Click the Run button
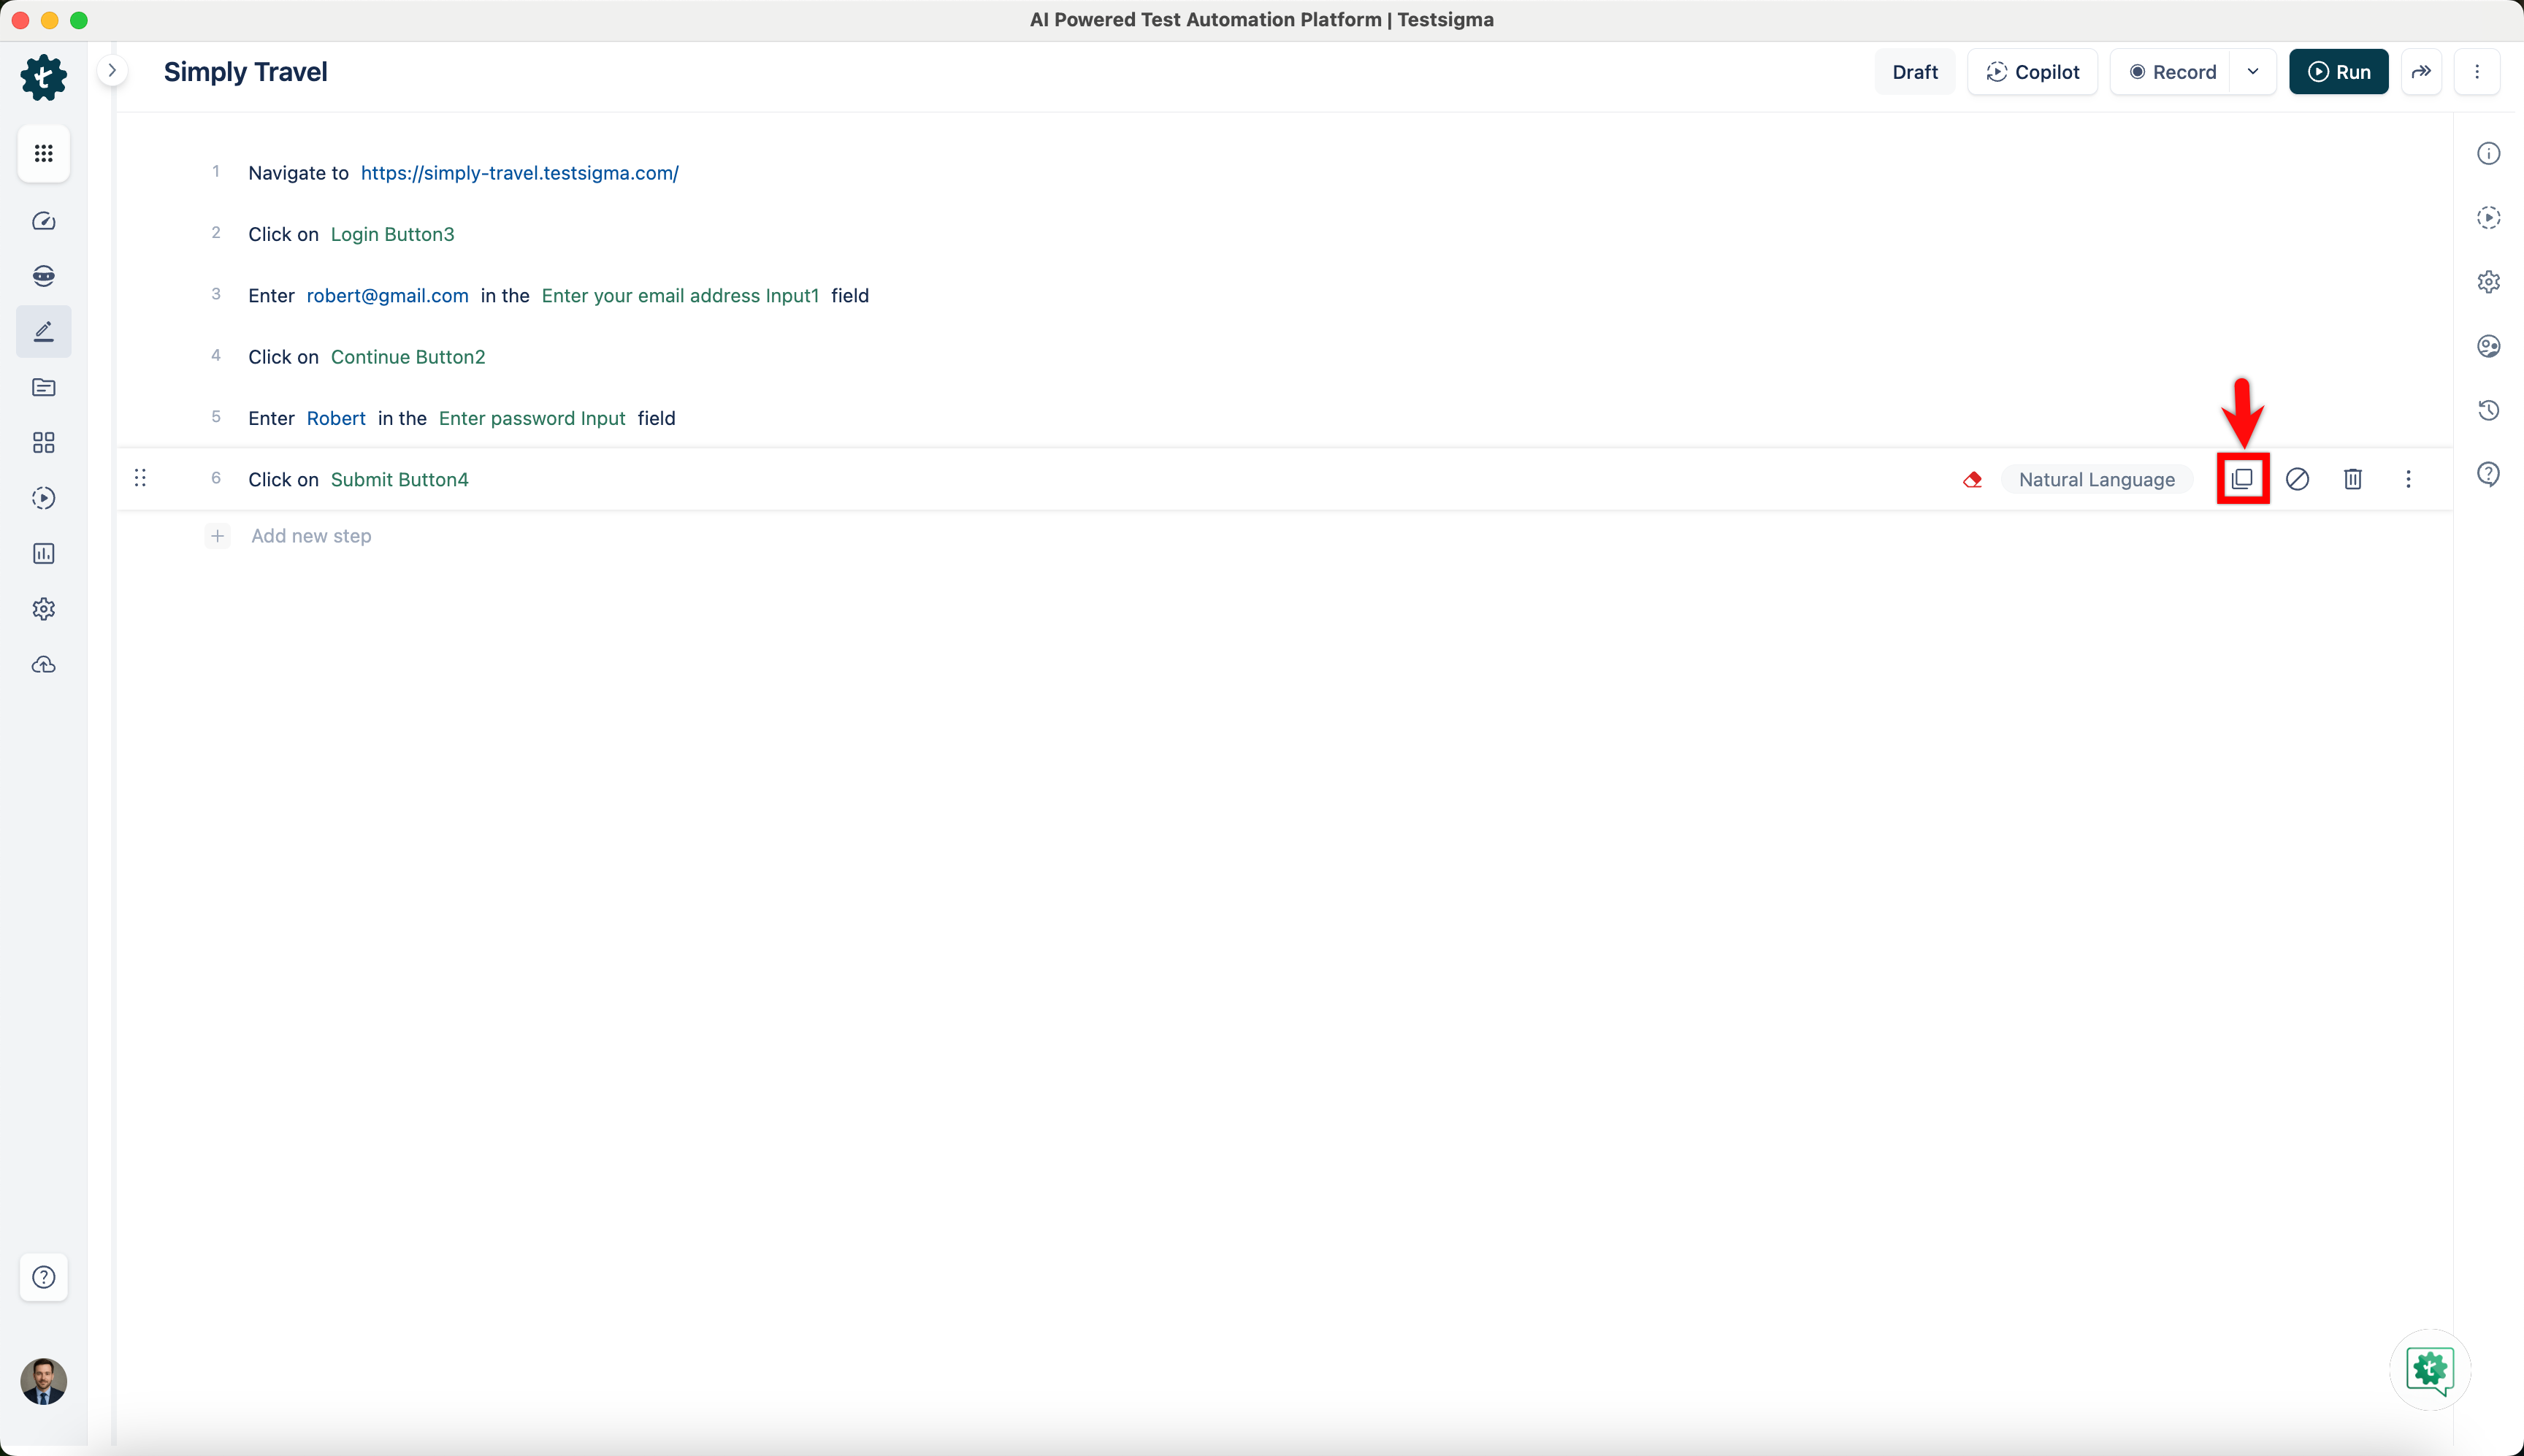The height and width of the screenshot is (1456, 2524). (2338, 72)
